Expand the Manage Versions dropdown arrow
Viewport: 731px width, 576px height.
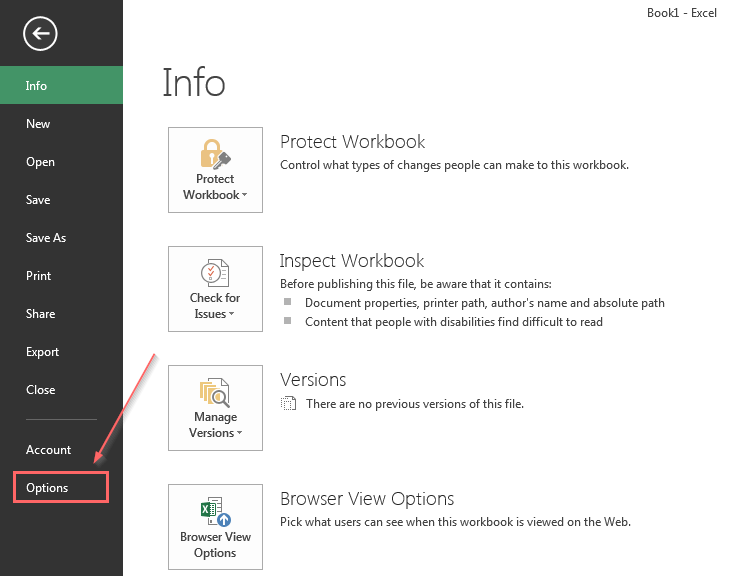coord(238,434)
